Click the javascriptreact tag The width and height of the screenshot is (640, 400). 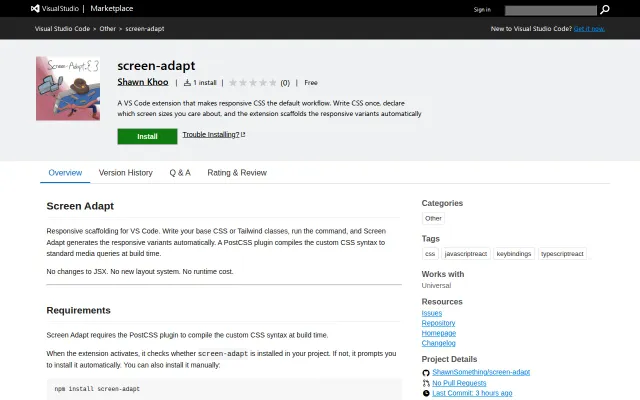[x=466, y=254]
